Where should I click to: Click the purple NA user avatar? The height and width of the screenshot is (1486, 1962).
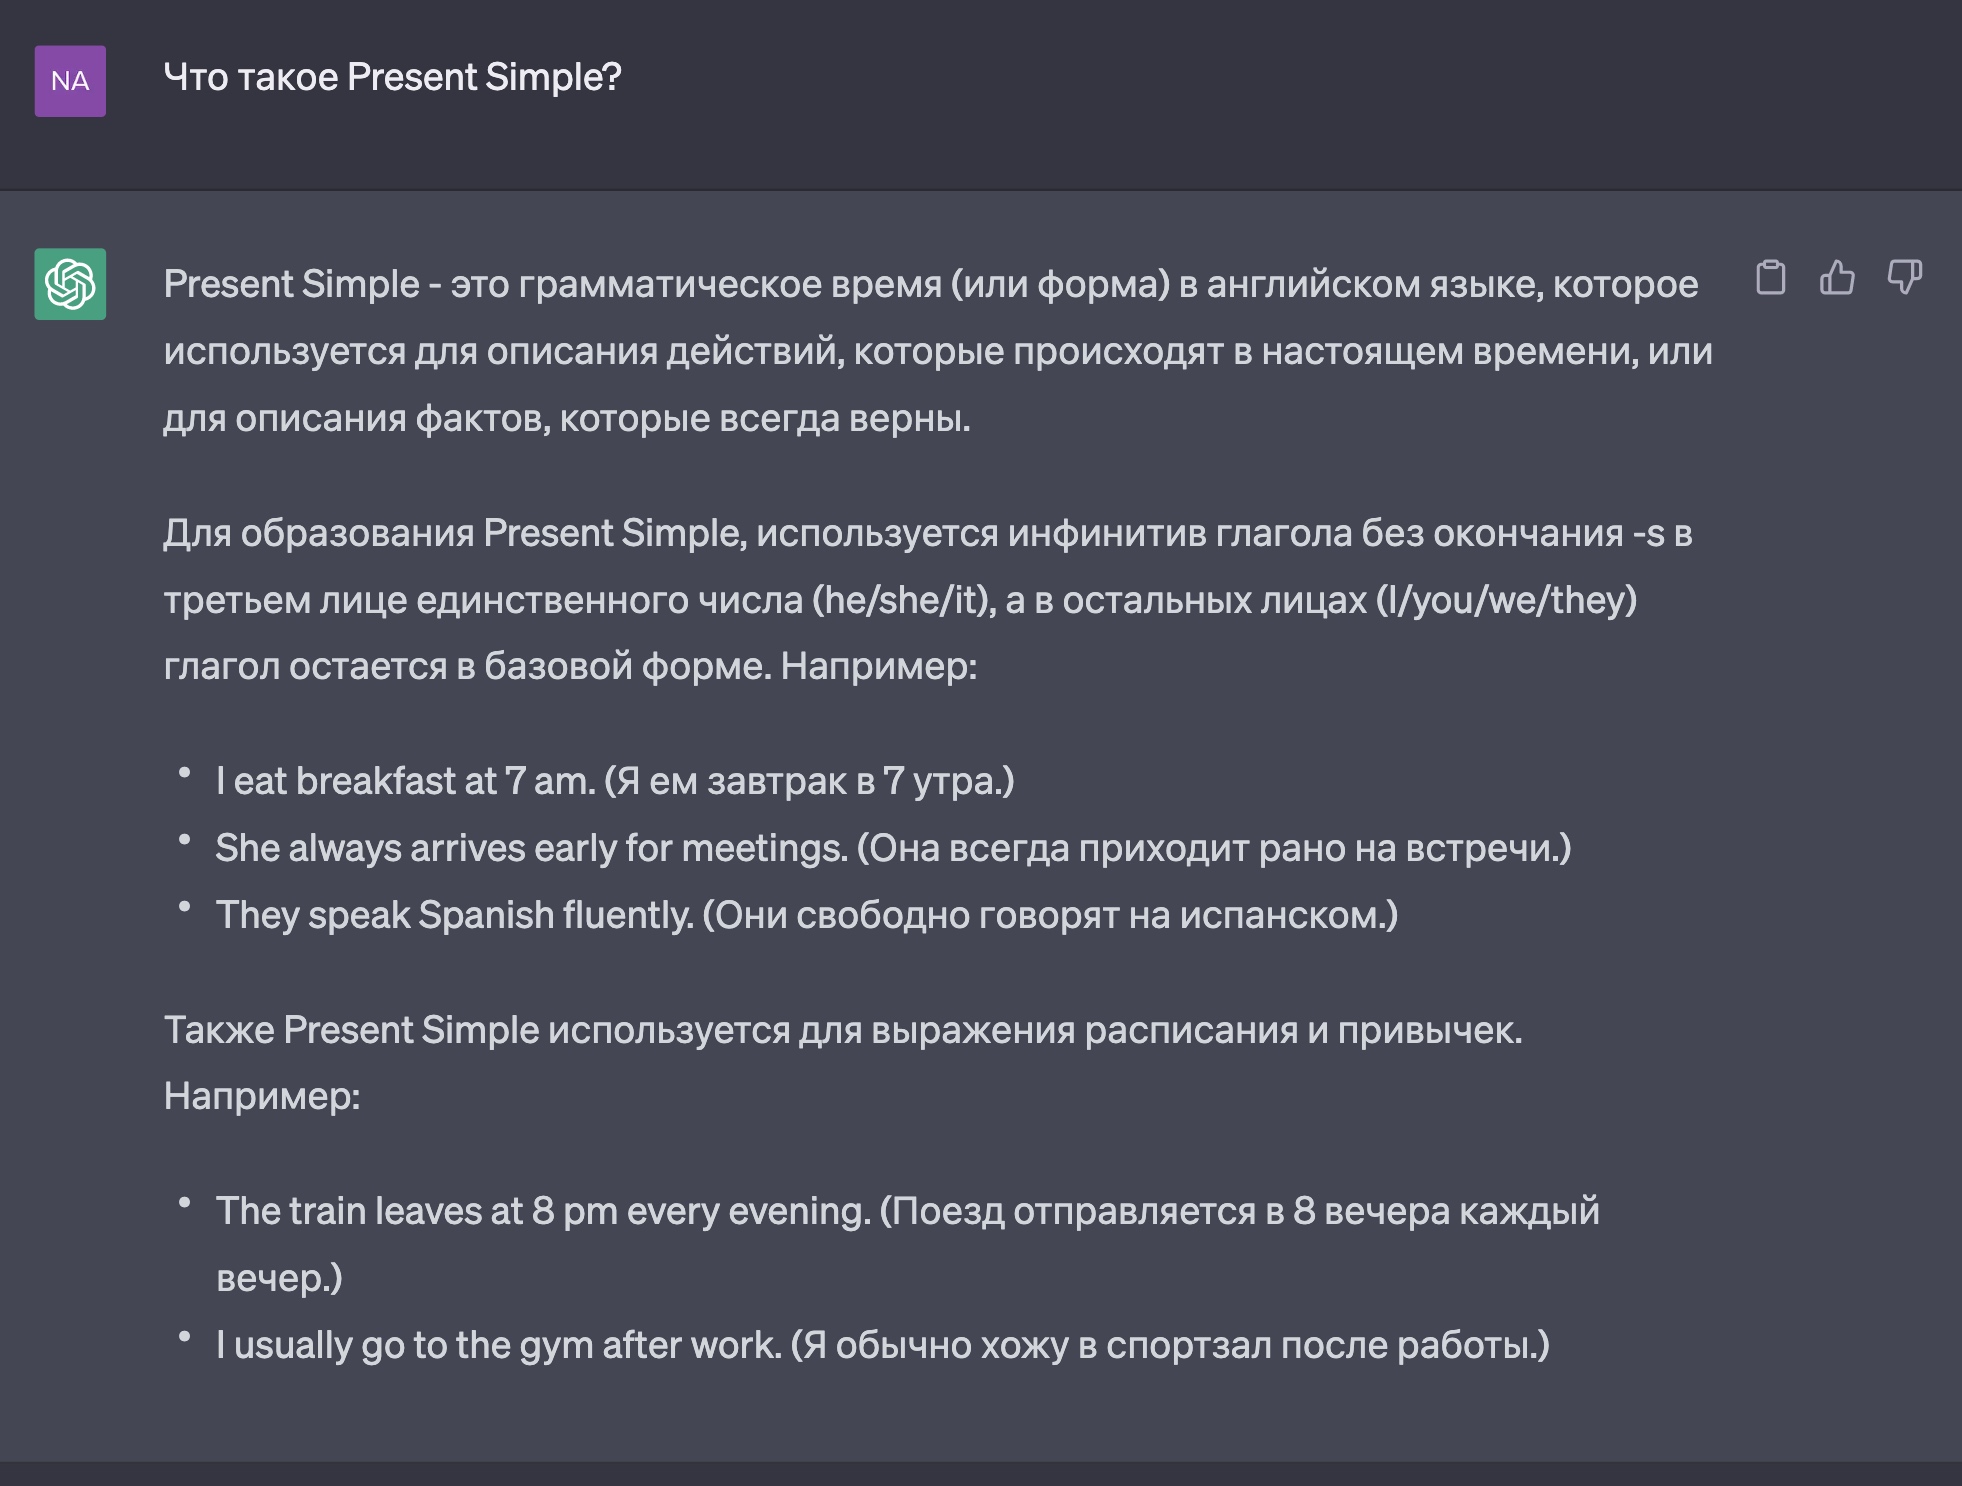[70, 81]
